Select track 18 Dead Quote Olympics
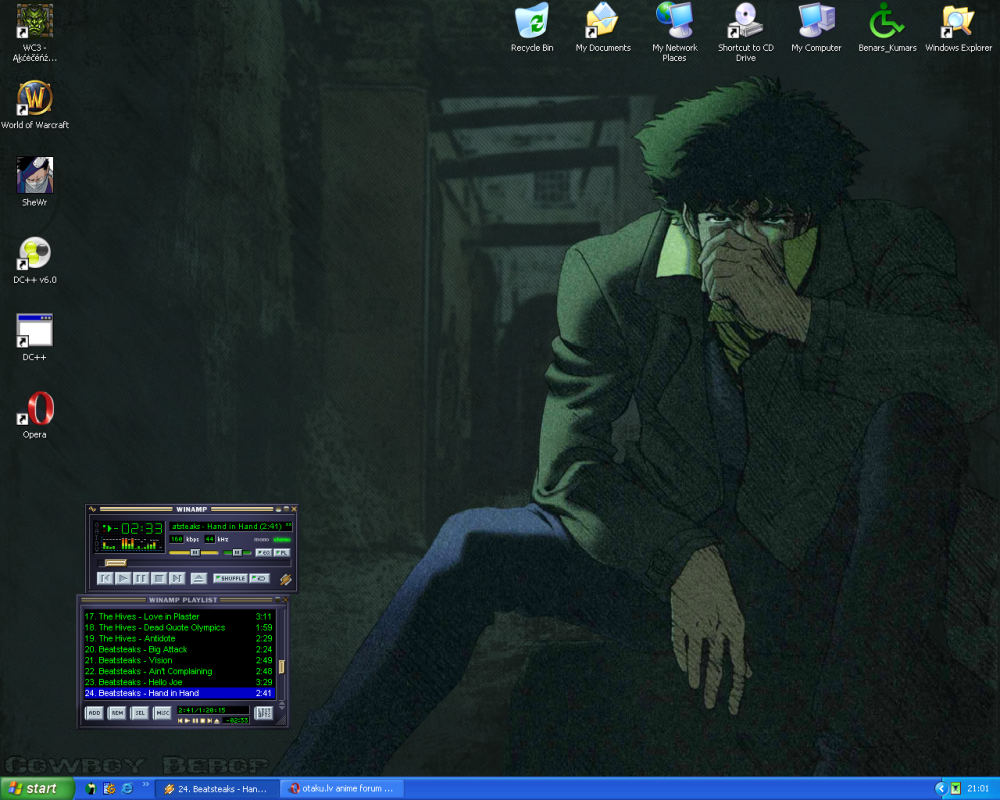 (x=179, y=627)
